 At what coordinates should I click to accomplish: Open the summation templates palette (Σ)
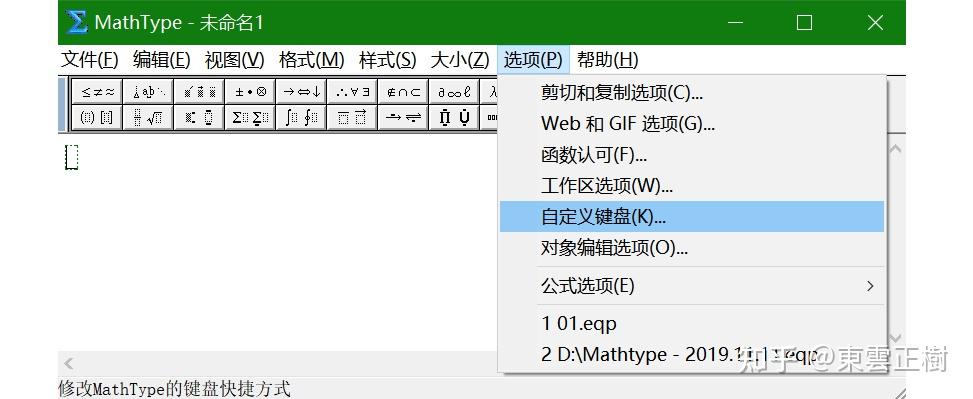pyautogui.click(x=250, y=117)
